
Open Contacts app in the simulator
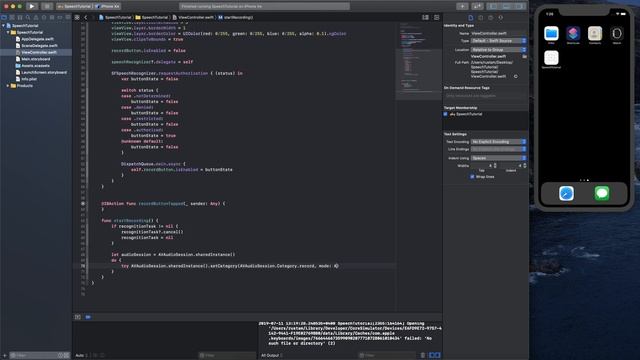(595, 33)
